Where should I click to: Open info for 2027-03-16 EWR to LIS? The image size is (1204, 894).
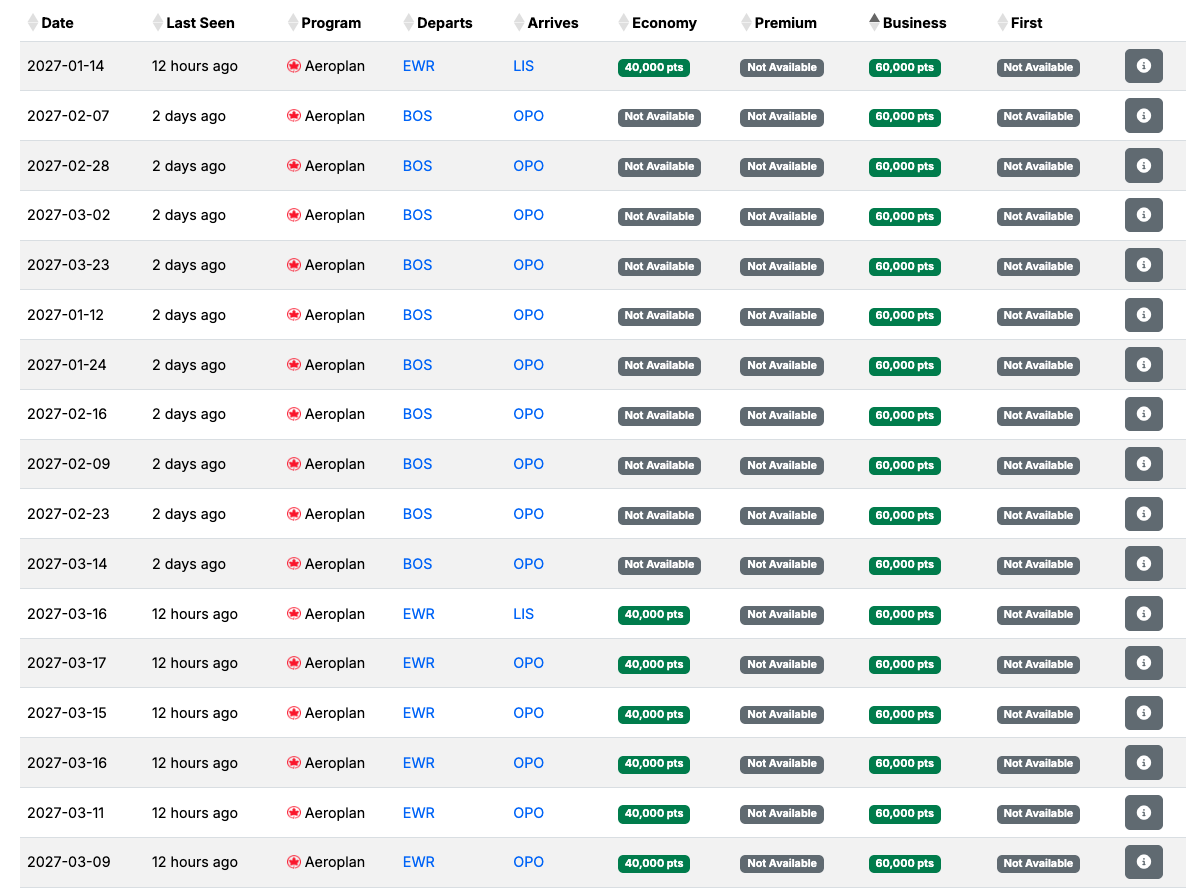(1144, 614)
